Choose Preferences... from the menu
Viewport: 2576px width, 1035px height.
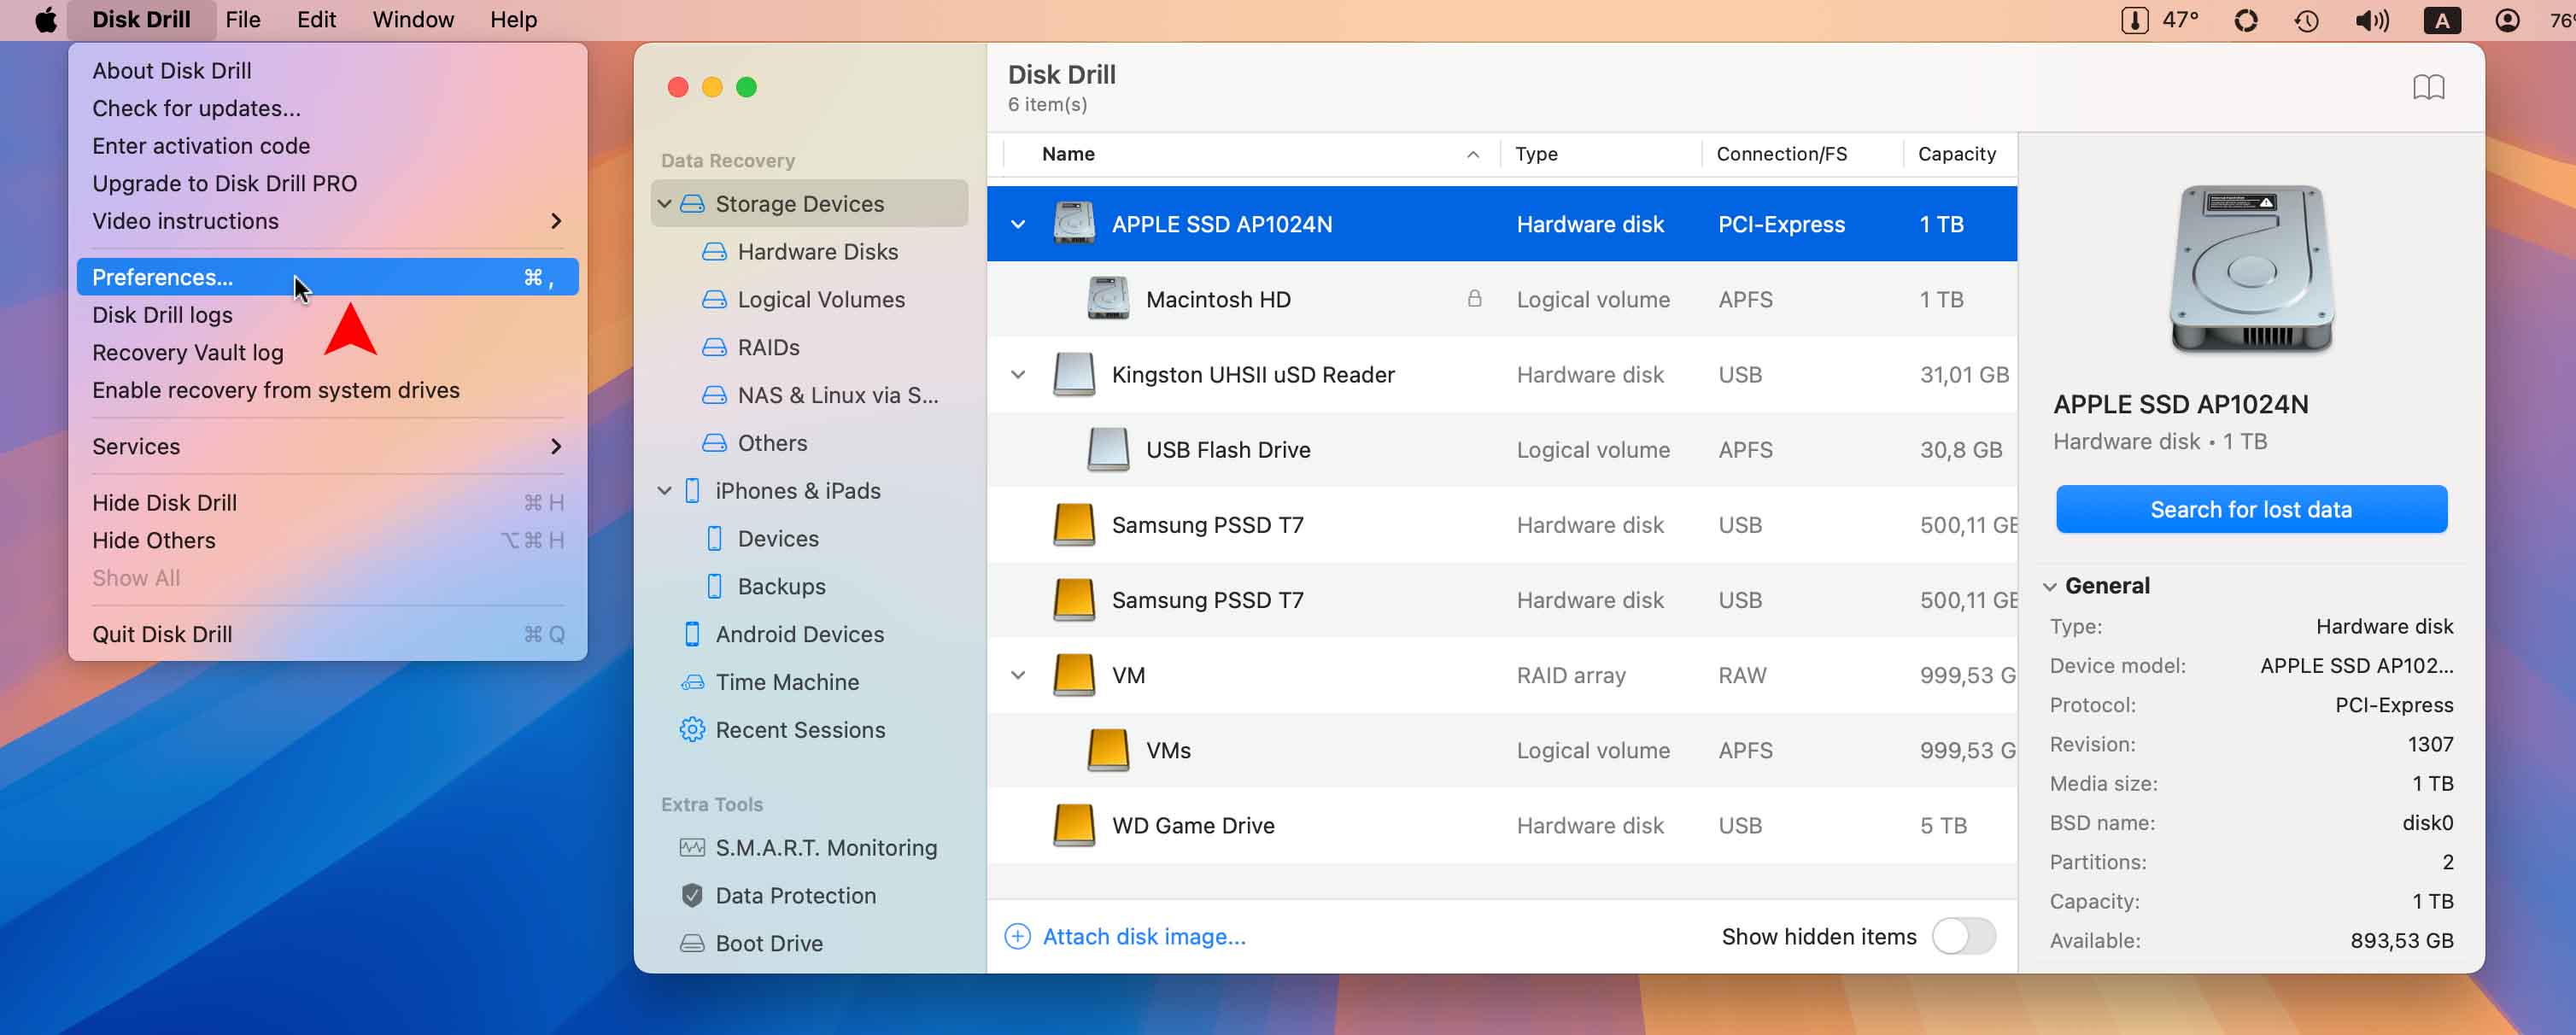click(x=162, y=277)
